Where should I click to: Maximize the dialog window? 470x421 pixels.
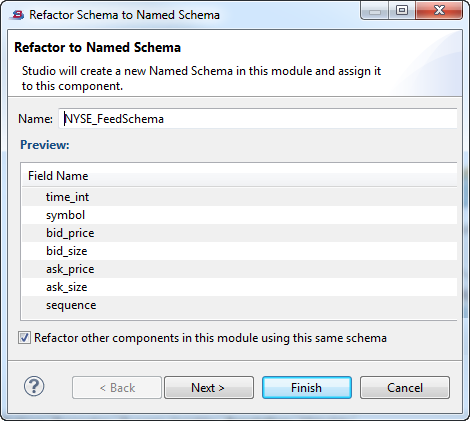pos(402,11)
